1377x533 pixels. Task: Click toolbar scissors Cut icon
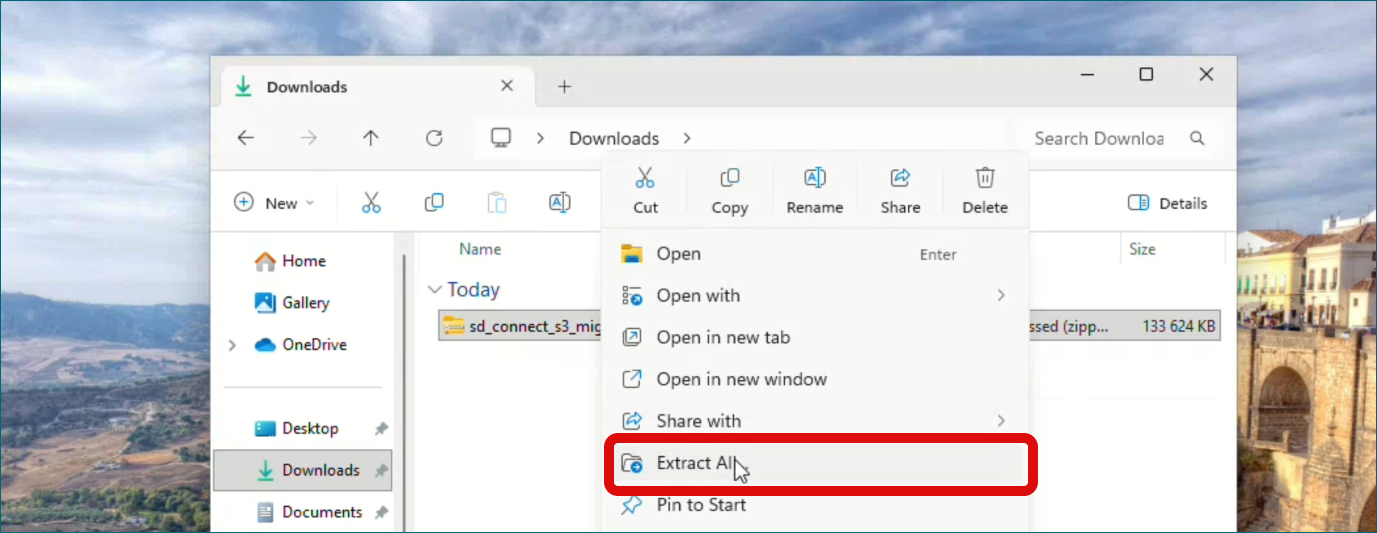pyautogui.click(x=371, y=203)
